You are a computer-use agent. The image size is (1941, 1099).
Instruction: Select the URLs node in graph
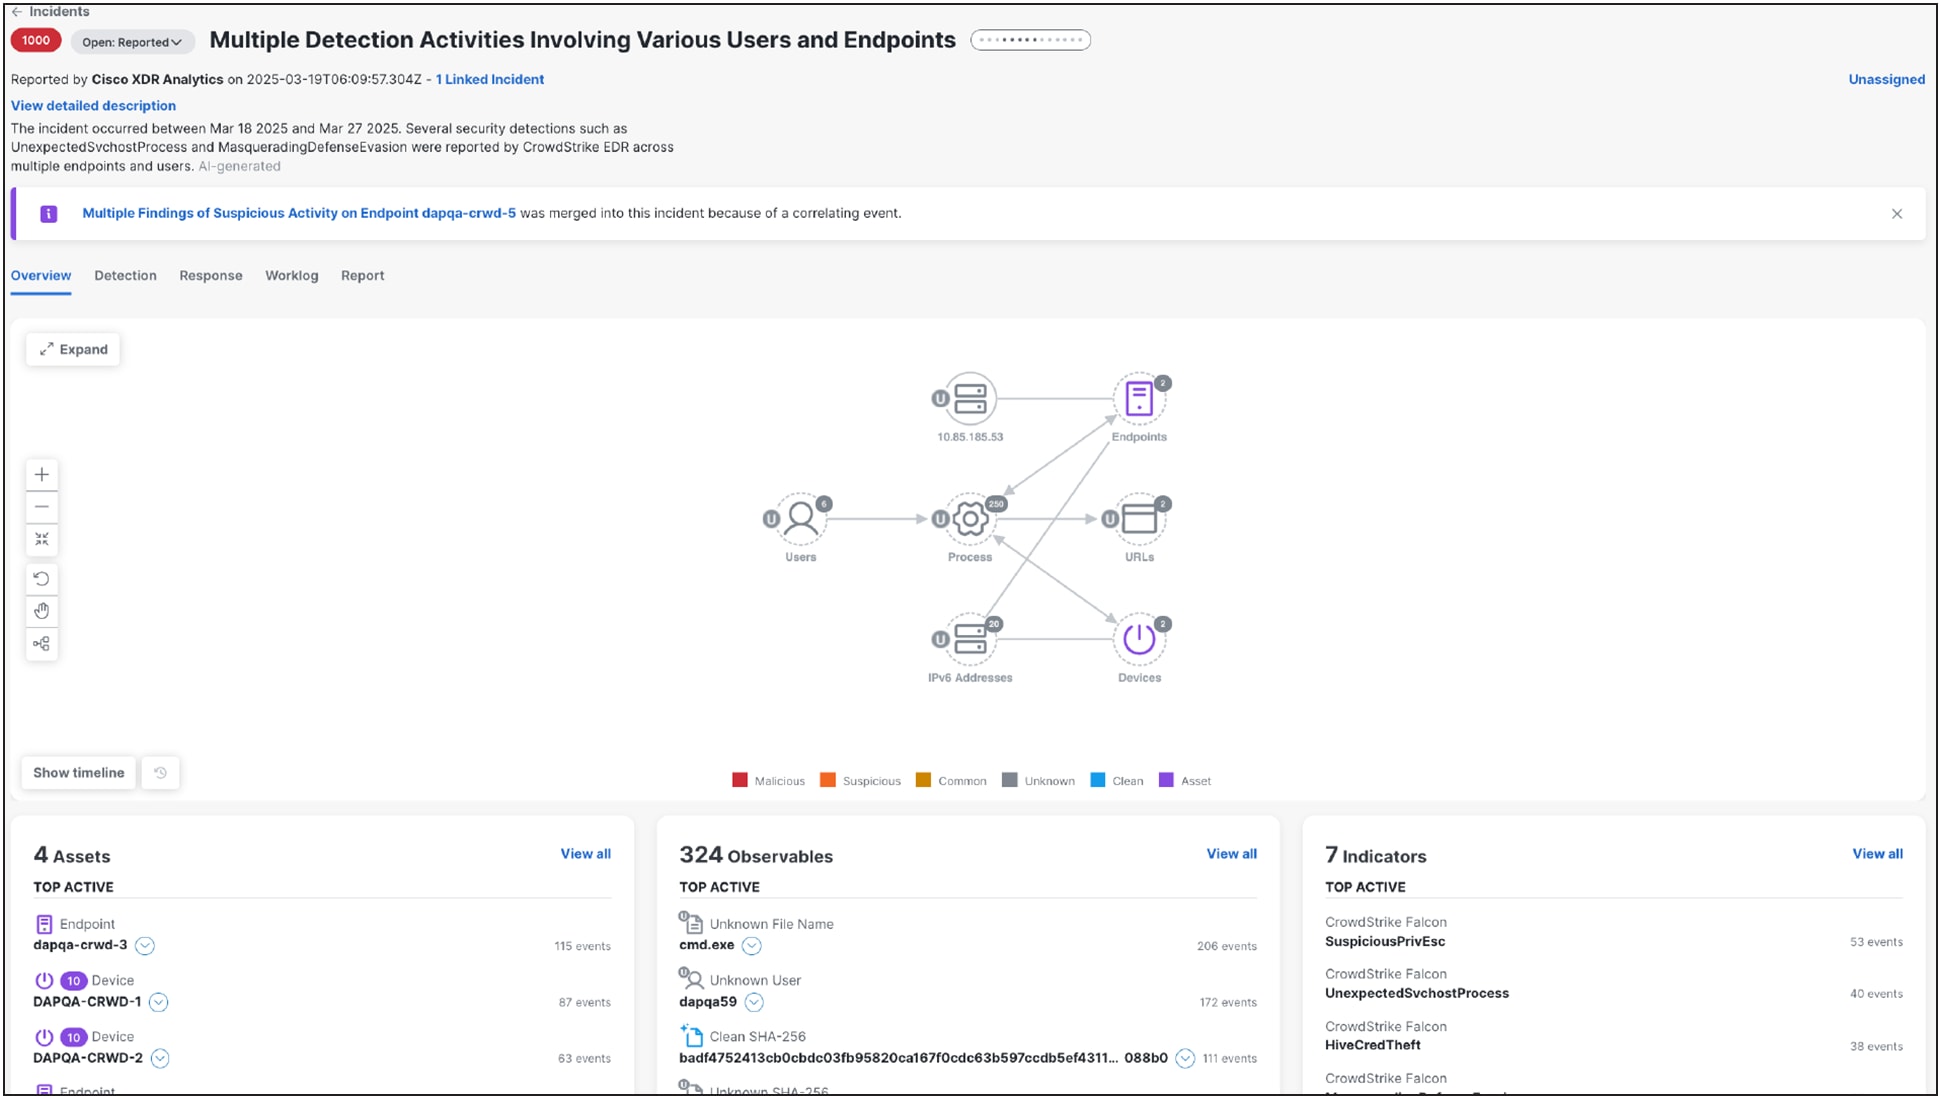tap(1139, 519)
